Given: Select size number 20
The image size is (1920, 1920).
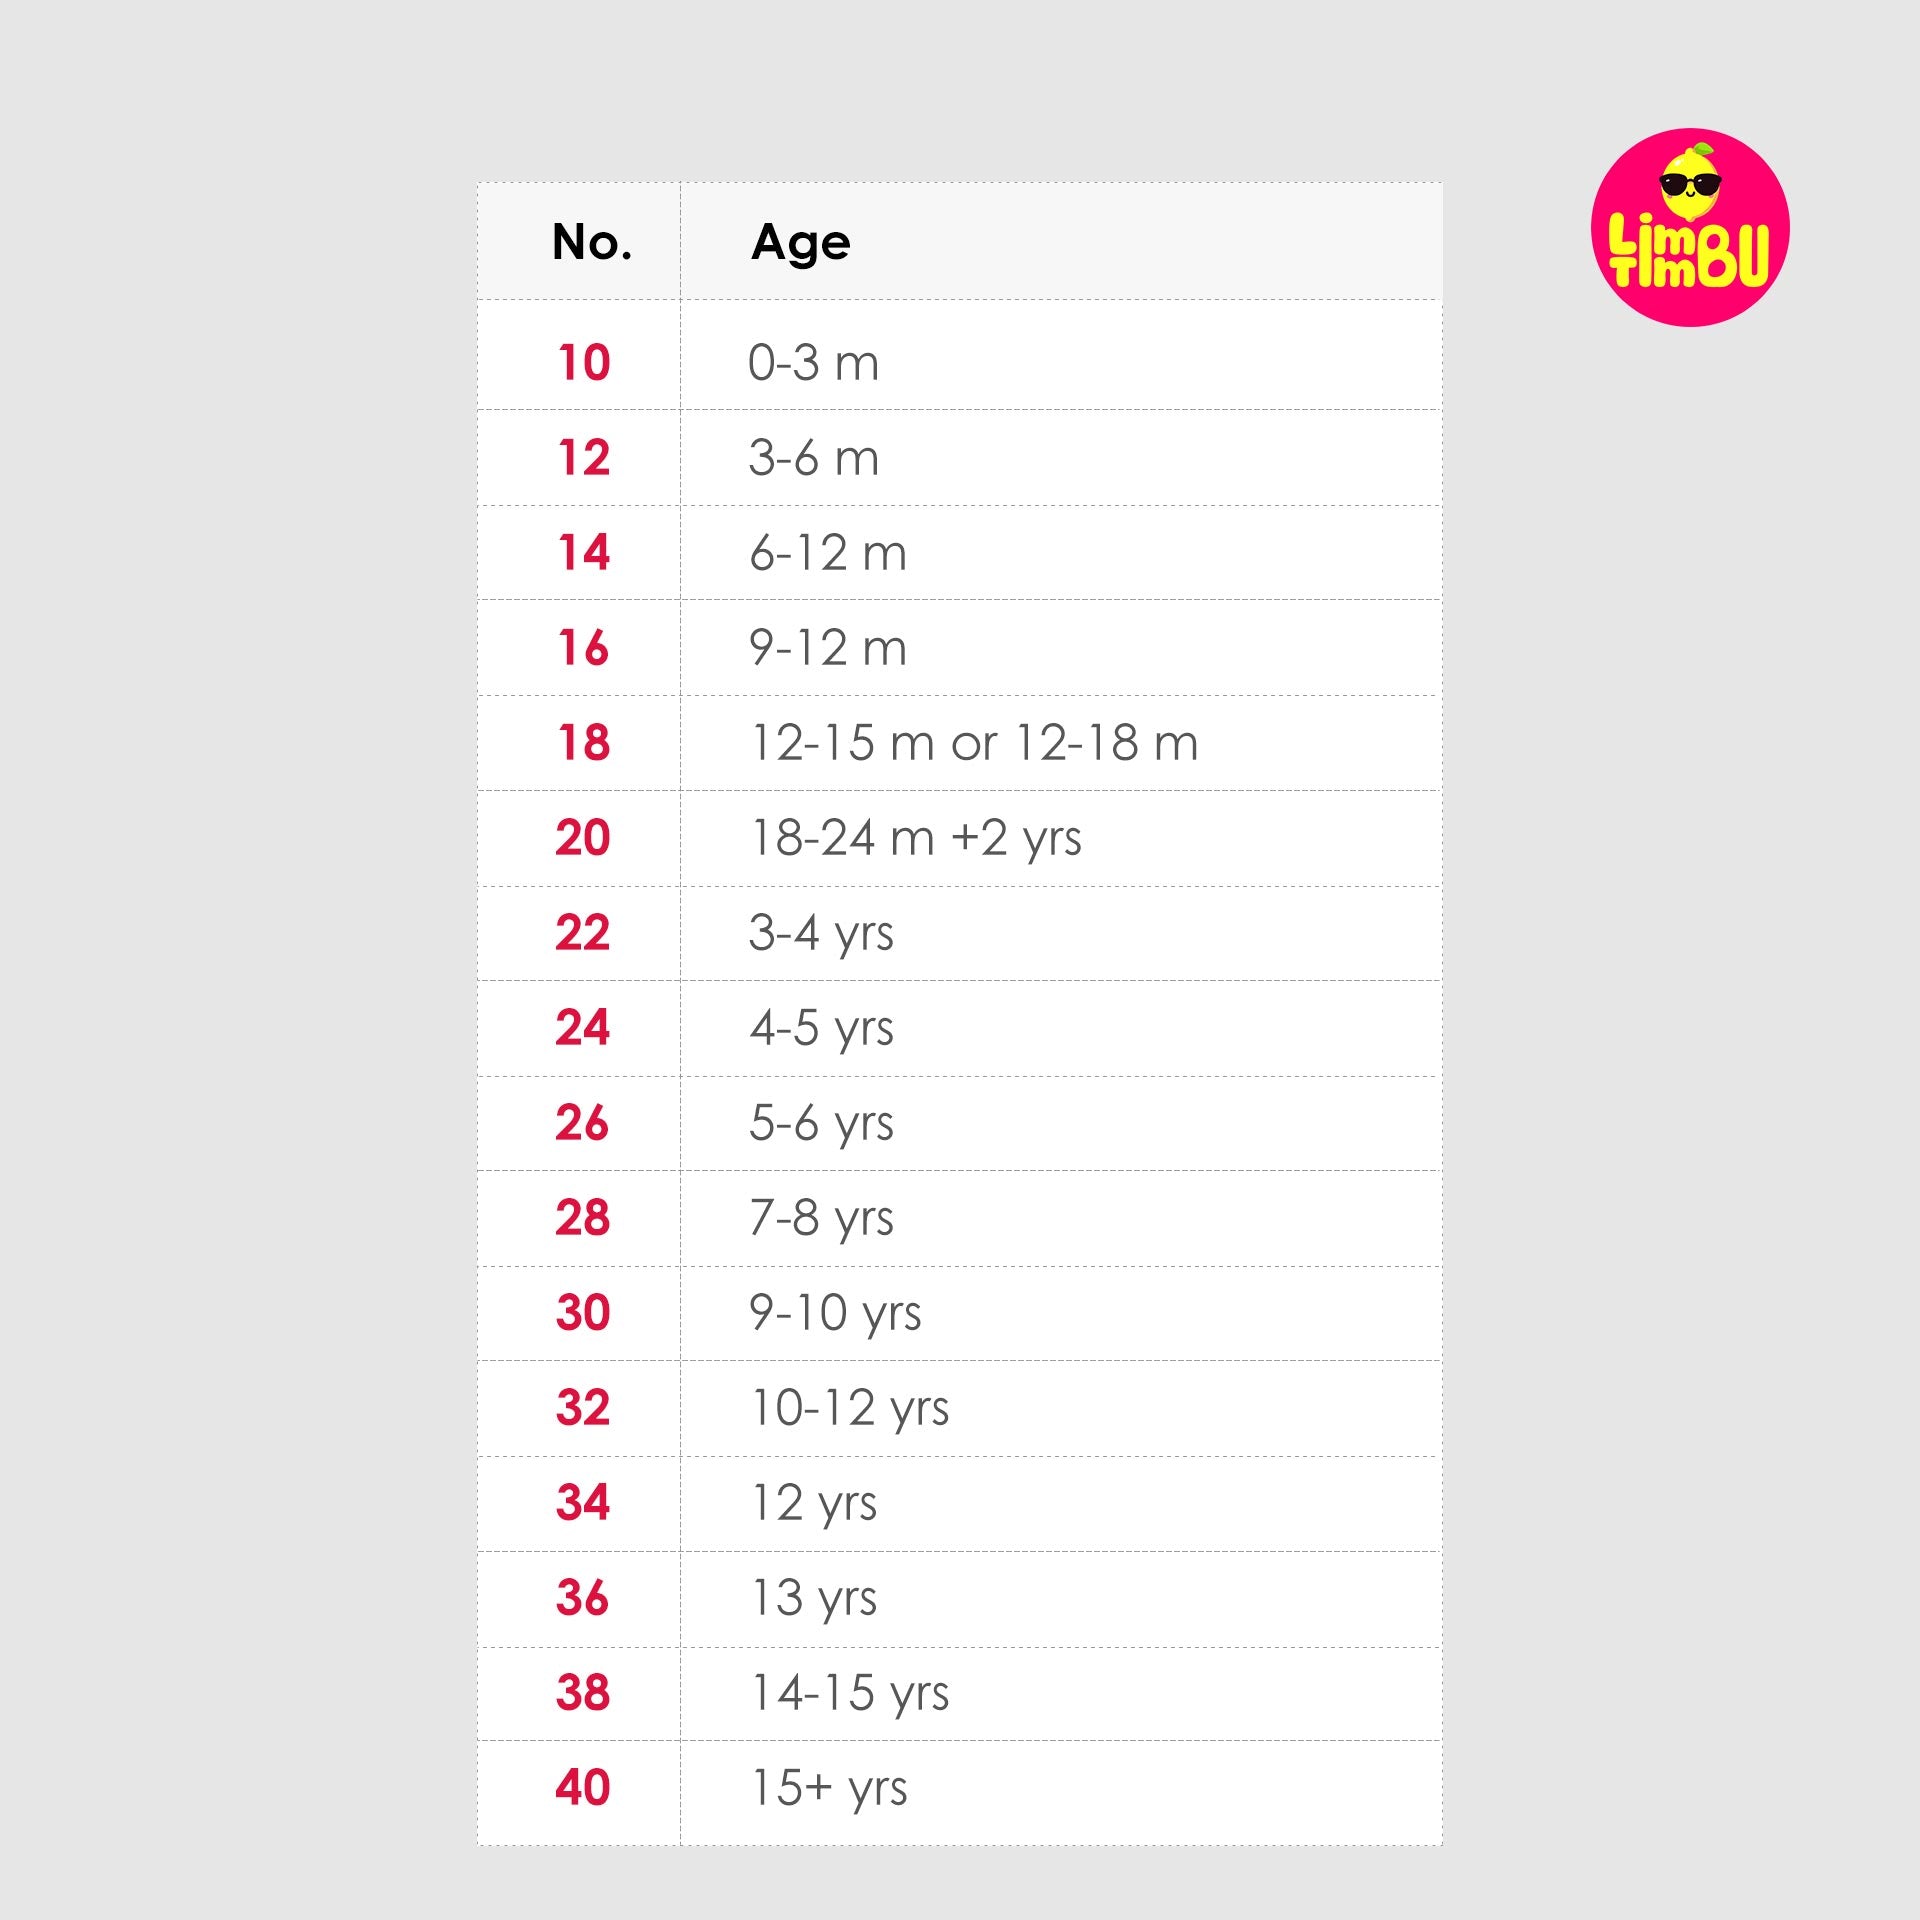Looking at the screenshot, I should (583, 838).
